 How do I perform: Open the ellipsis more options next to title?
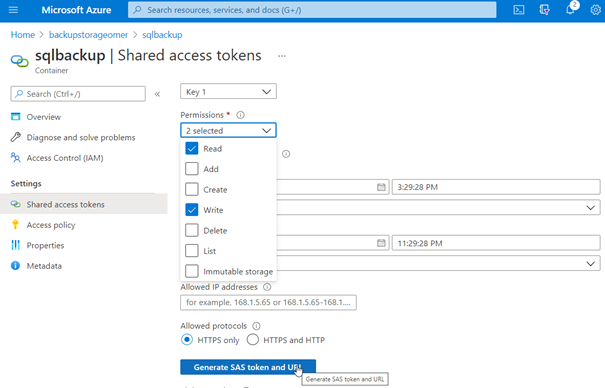(x=282, y=56)
